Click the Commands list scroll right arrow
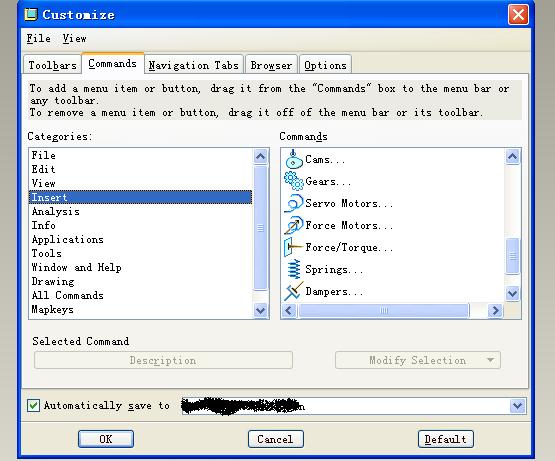This screenshot has width=555, height=461. pyautogui.click(x=495, y=311)
